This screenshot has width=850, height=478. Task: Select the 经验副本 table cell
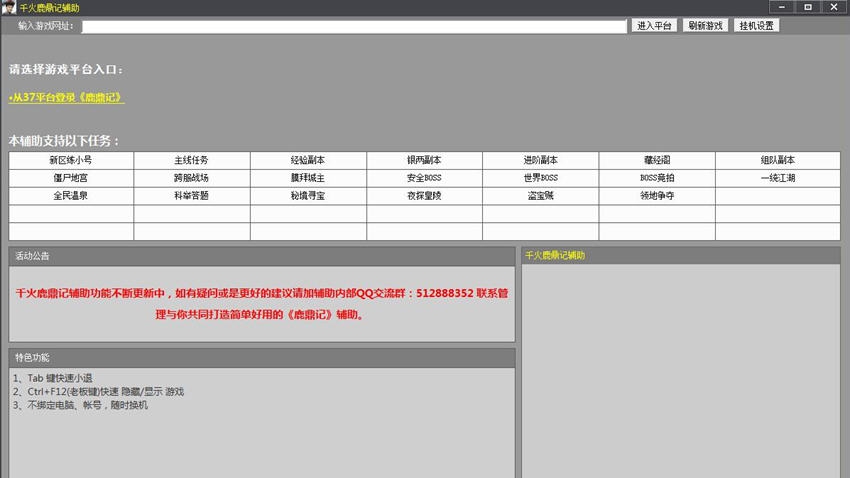coord(308,160)
